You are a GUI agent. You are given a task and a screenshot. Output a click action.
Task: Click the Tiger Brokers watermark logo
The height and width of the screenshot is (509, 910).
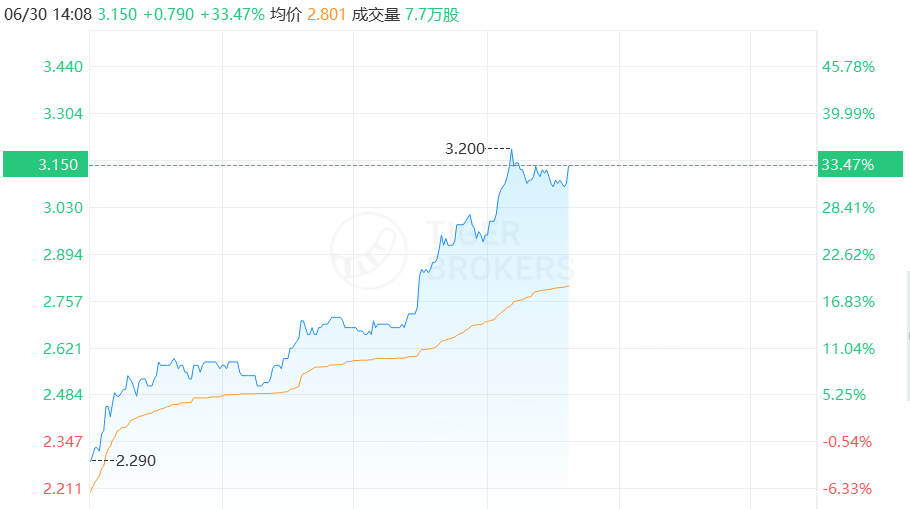[x=453, y=251]
